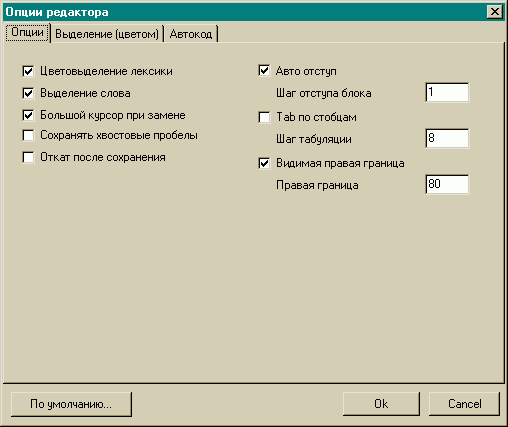Focus the Правая граница value field
This screenshot has height=427, width=508.
click(447, 184)
